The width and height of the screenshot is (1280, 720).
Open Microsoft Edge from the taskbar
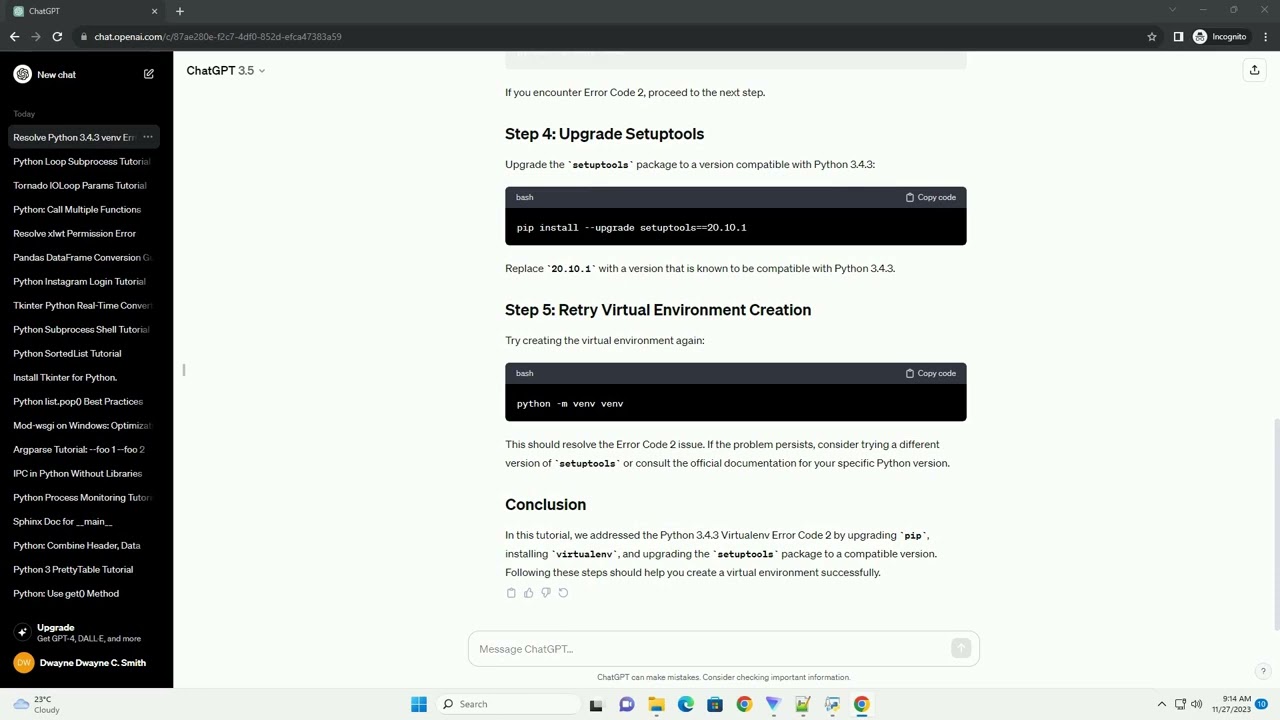(685, 704)
